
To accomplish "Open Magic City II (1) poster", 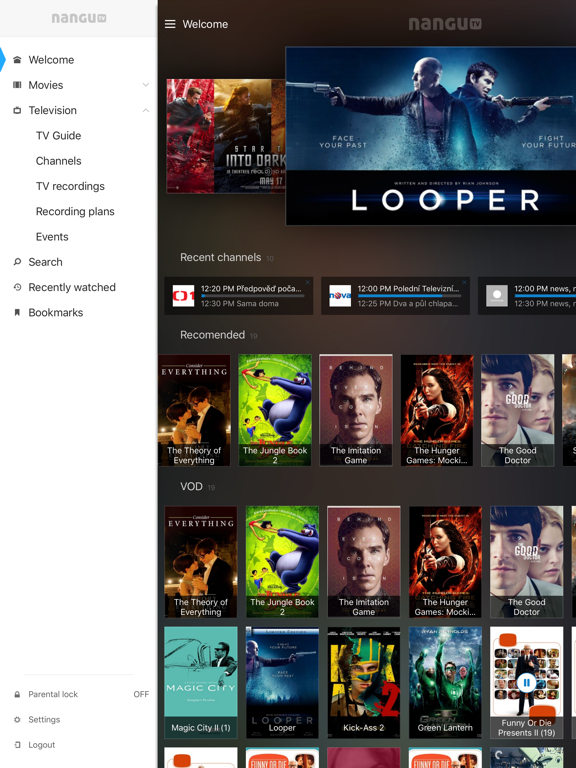I will 201,682.
